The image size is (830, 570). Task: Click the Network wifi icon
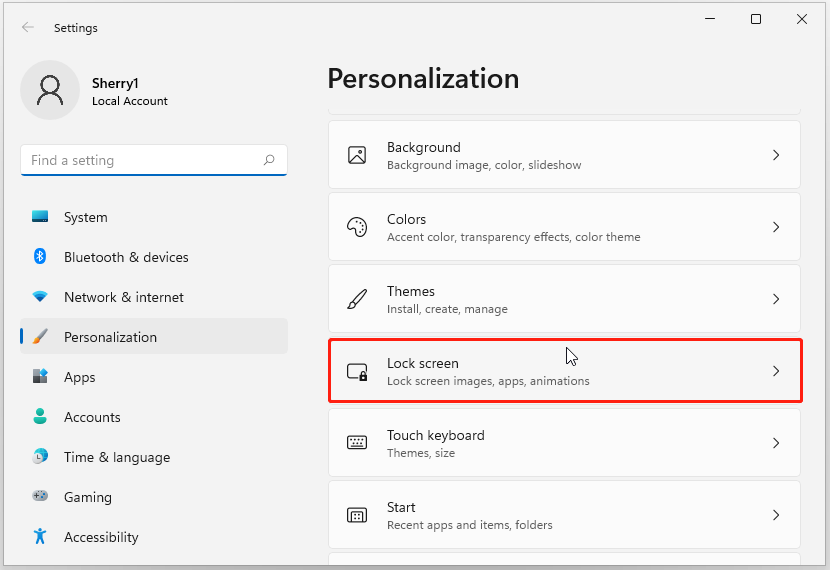(x=40, y=297)
